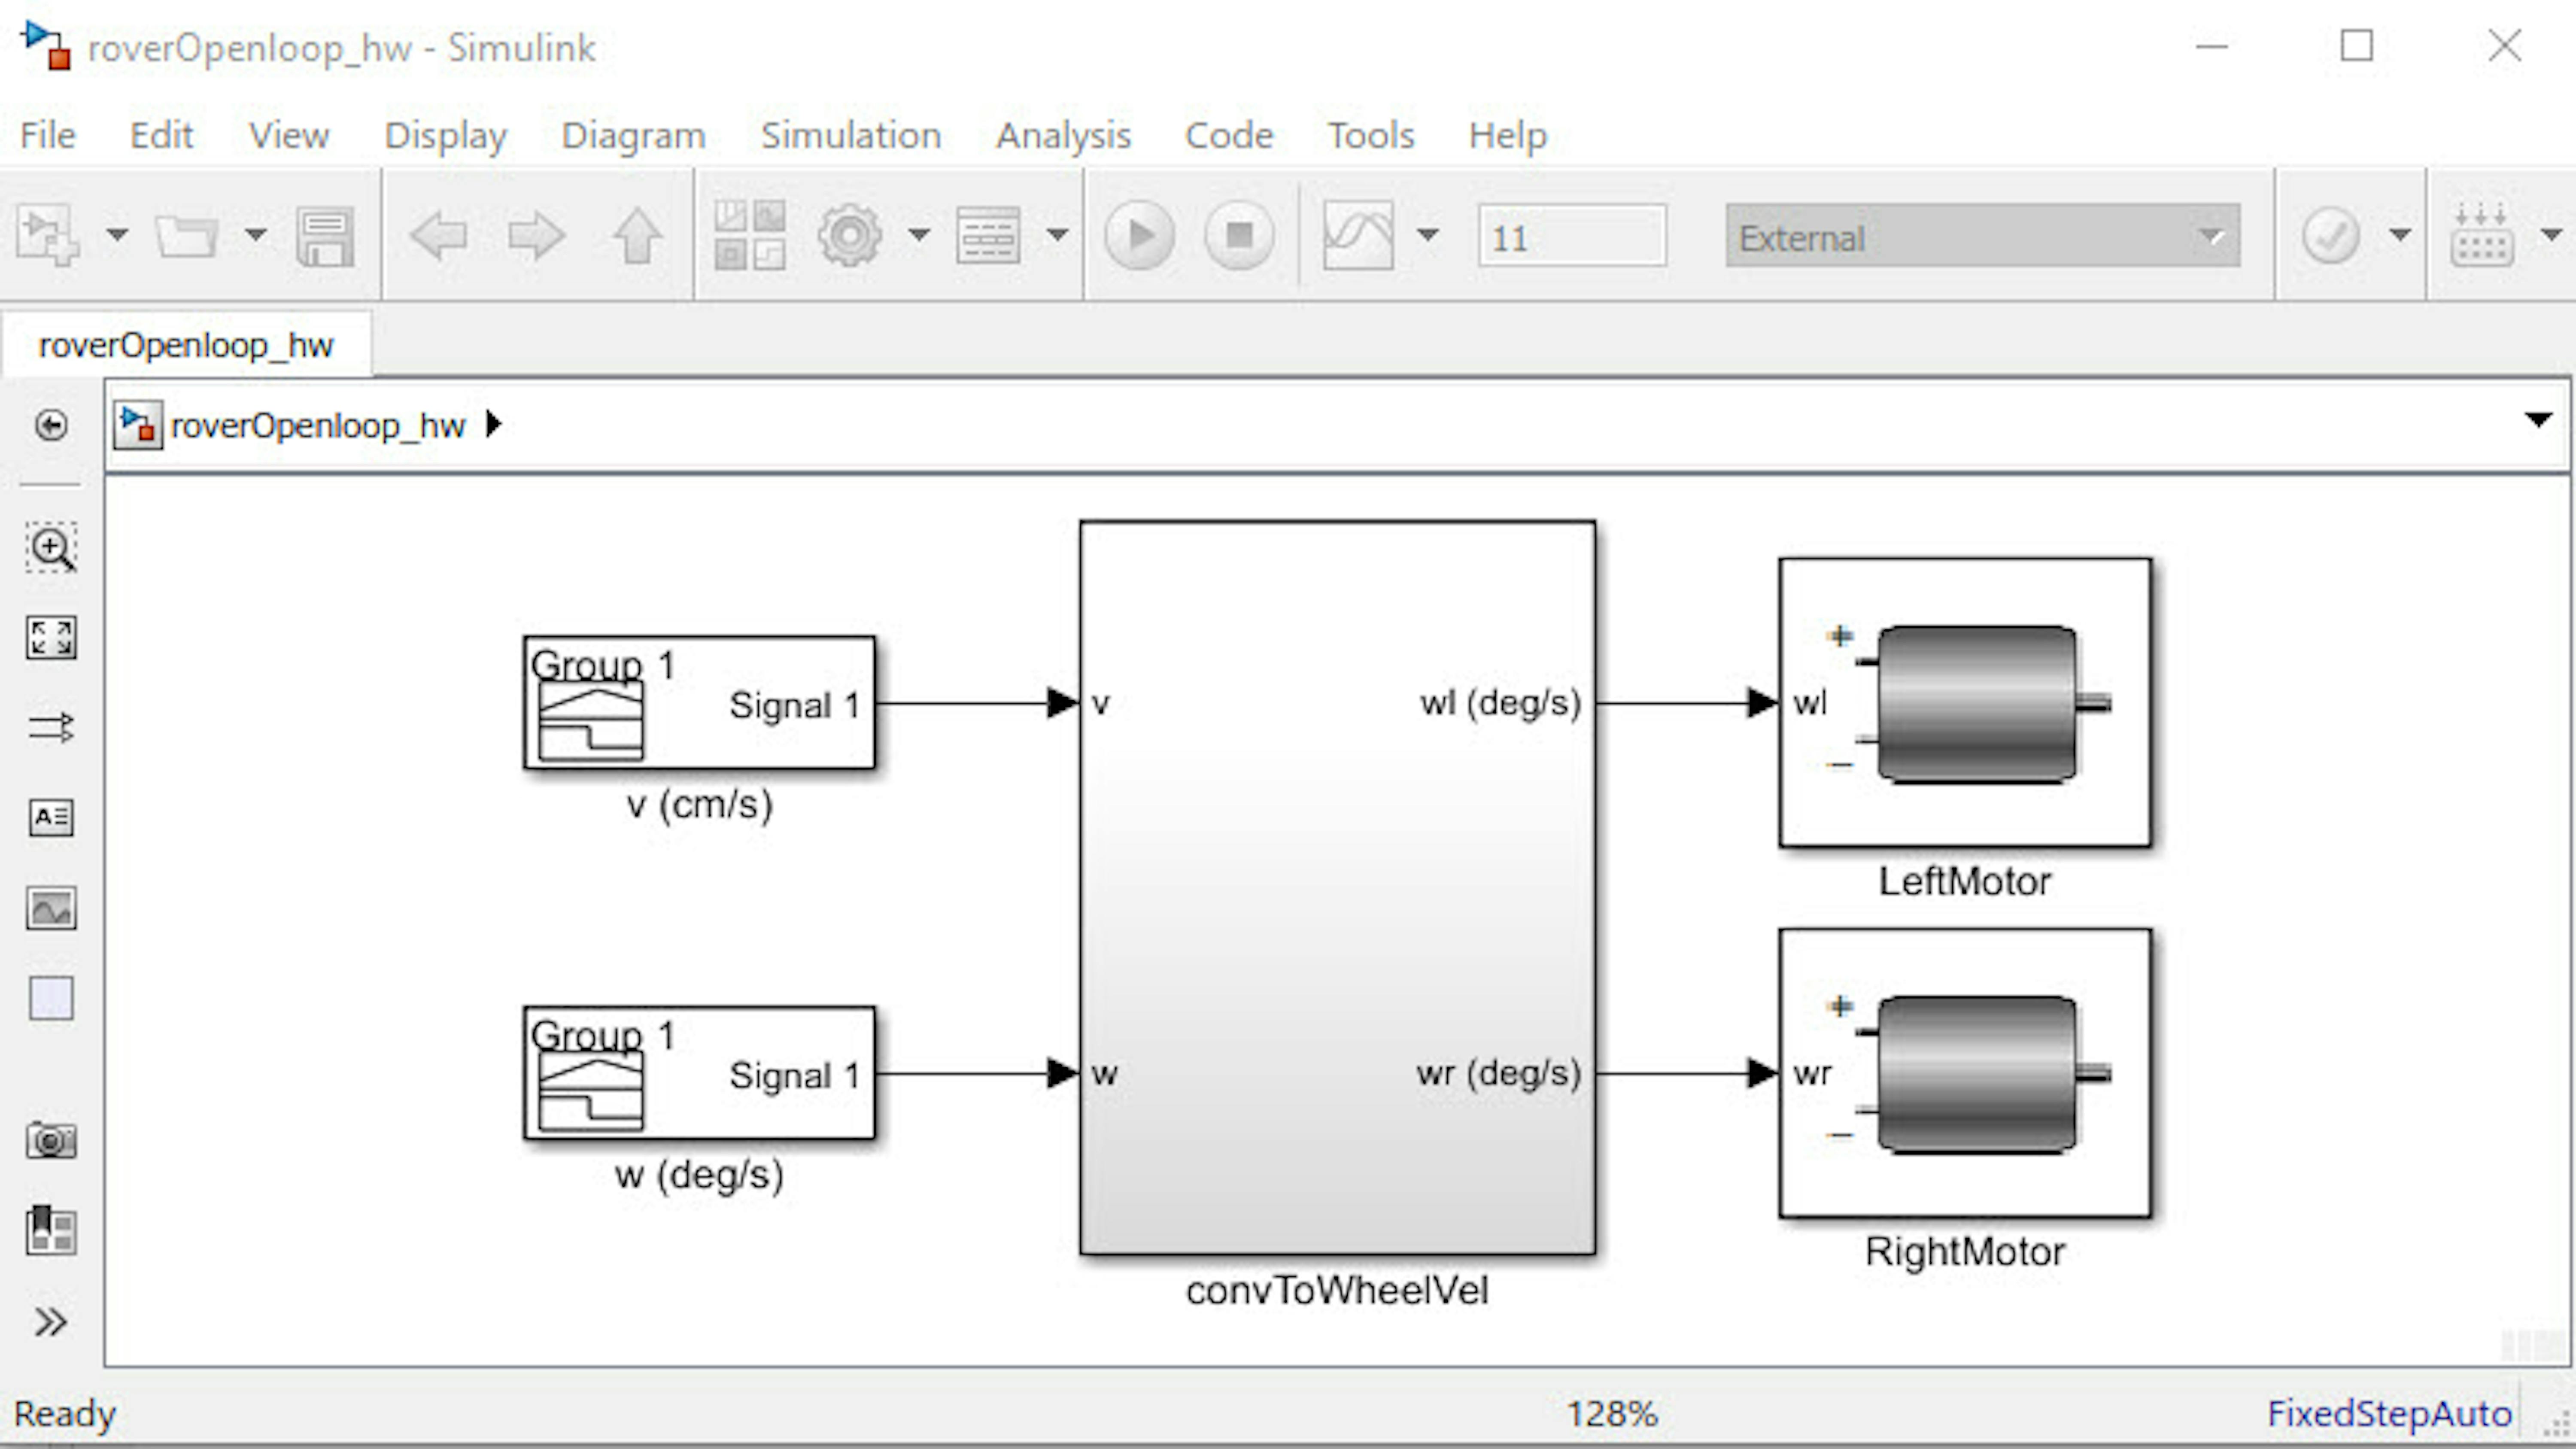Open the Library Browser icon

750,236
